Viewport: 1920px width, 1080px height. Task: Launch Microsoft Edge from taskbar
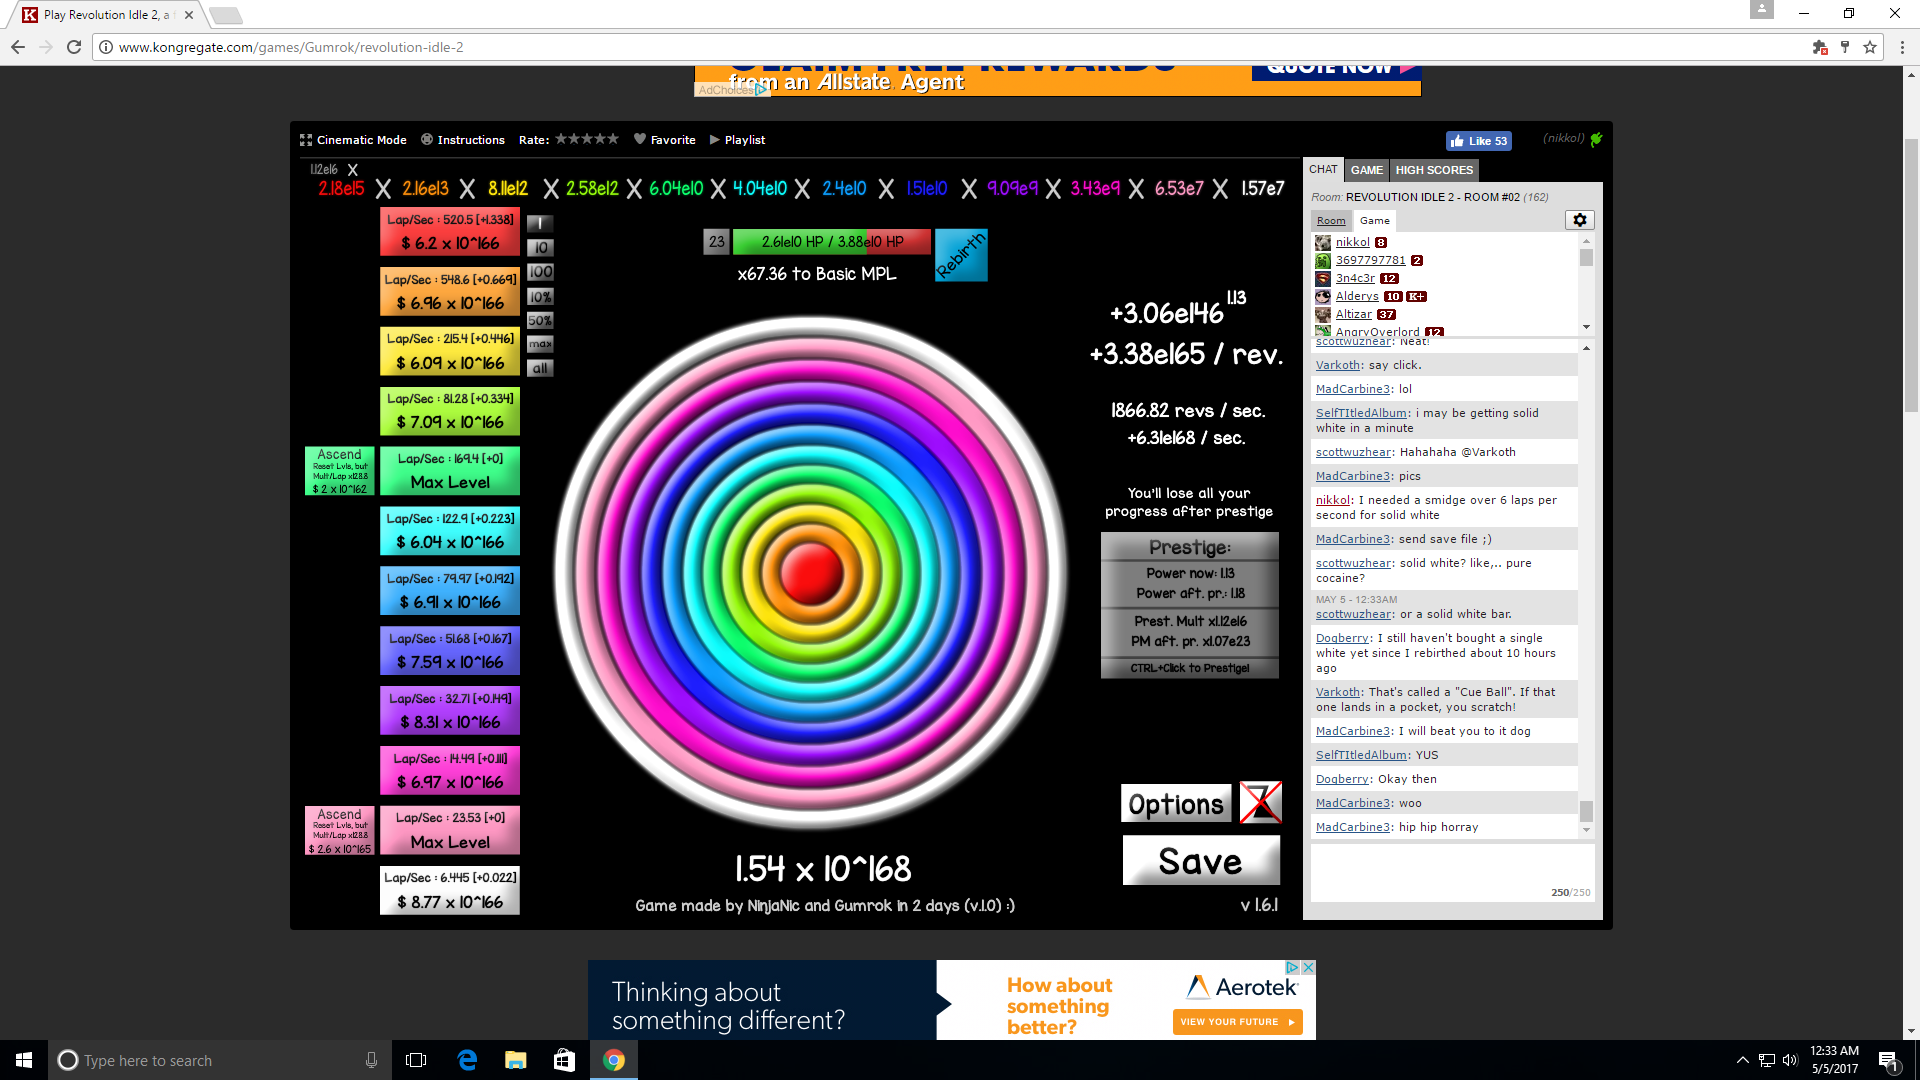click(x=467, y=1060)
